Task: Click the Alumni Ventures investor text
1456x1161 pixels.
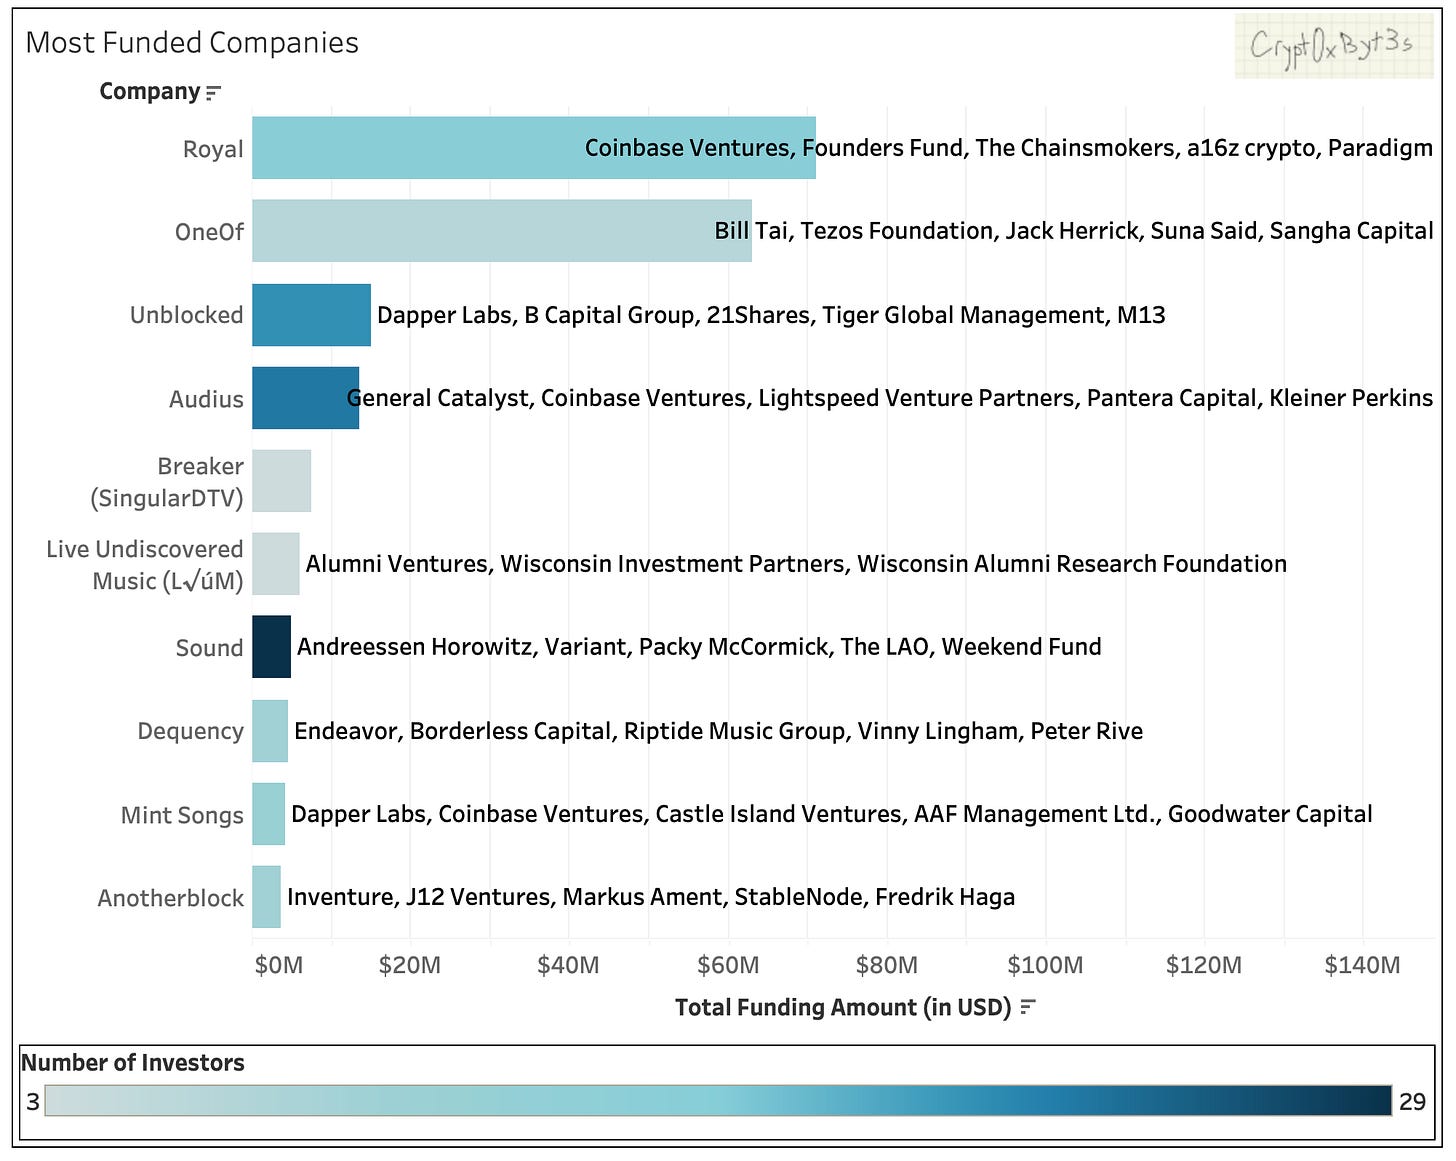Action: [x=796, y=564]
